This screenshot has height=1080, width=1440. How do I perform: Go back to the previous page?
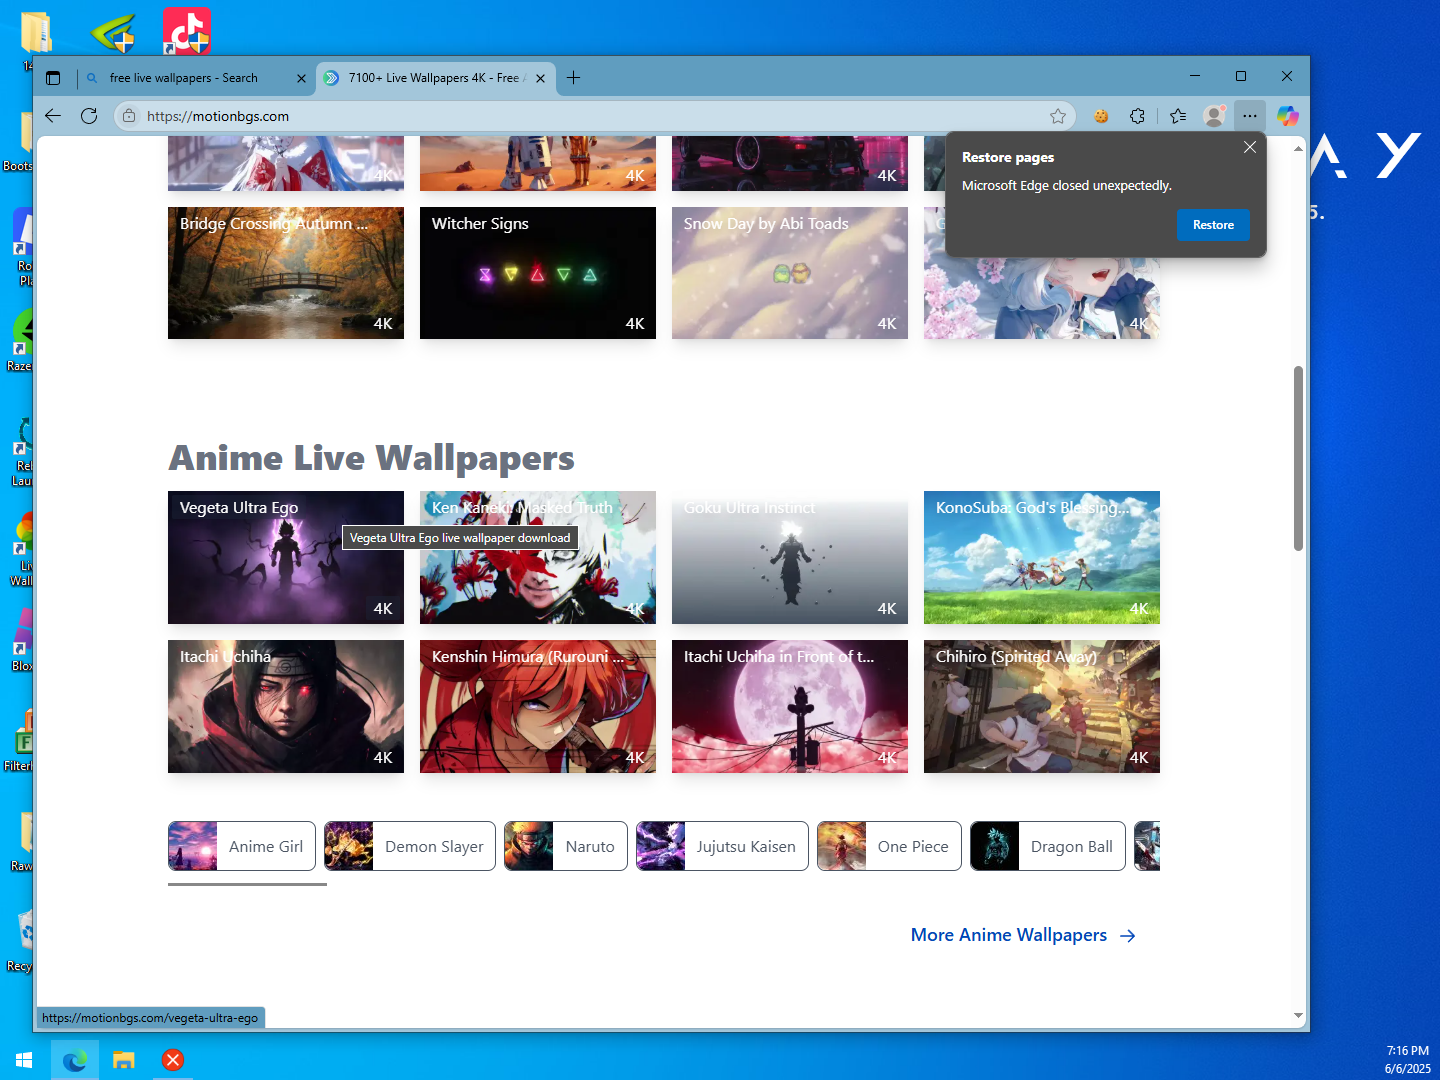53,116
